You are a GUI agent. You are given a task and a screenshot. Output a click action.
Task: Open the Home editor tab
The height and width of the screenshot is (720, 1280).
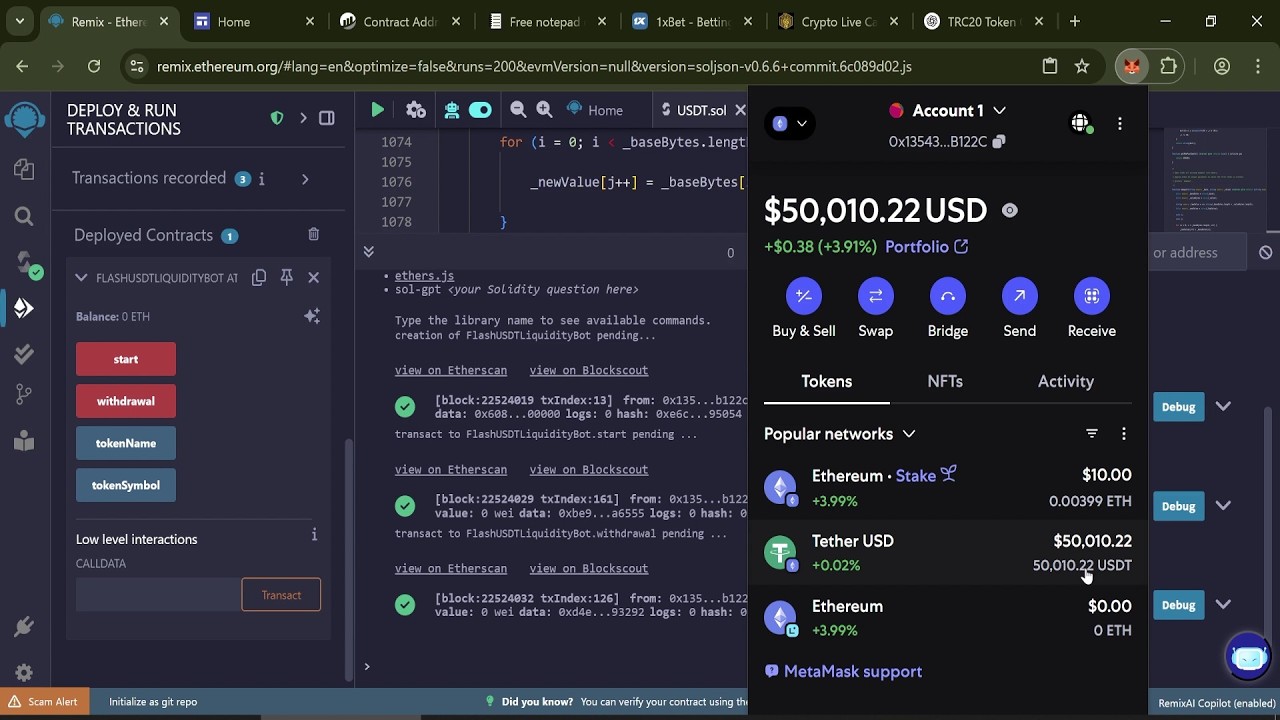pos(594,110)
